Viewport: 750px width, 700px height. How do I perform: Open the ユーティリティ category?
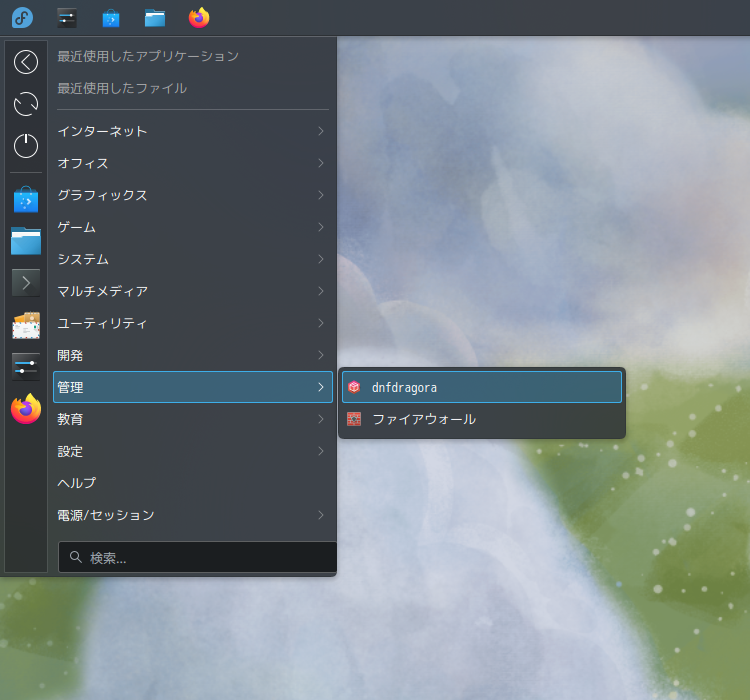(x=193, y=323)
